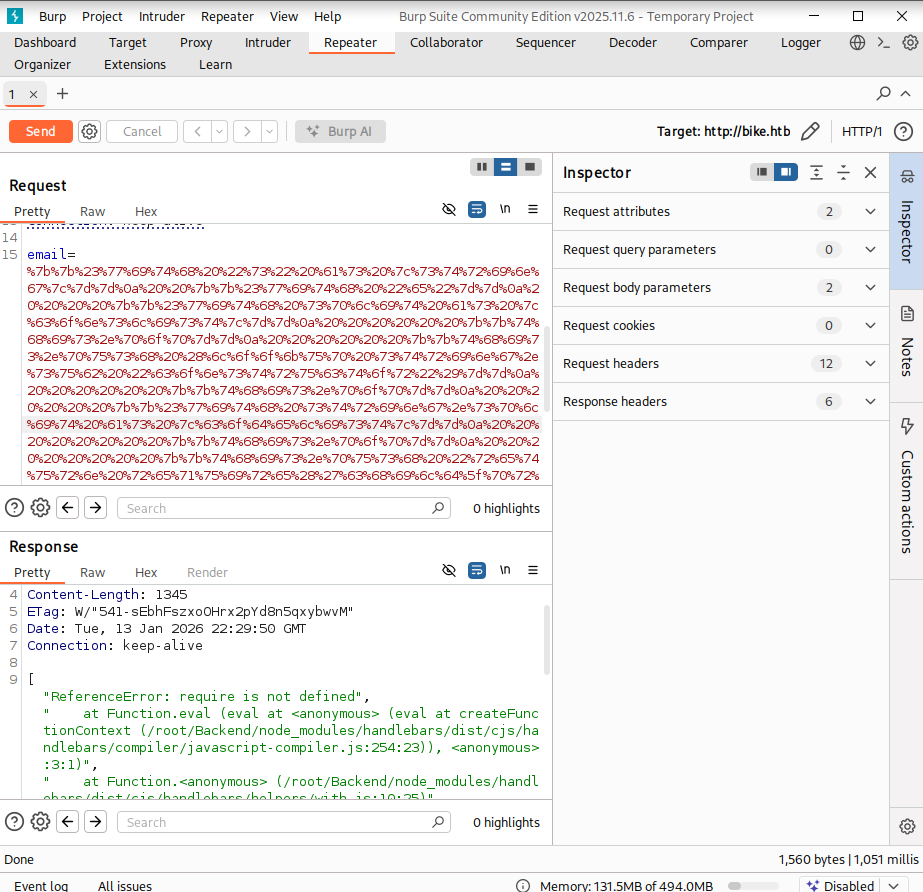Click the Burp AI button
923x892 pixels.
point(339,131)
